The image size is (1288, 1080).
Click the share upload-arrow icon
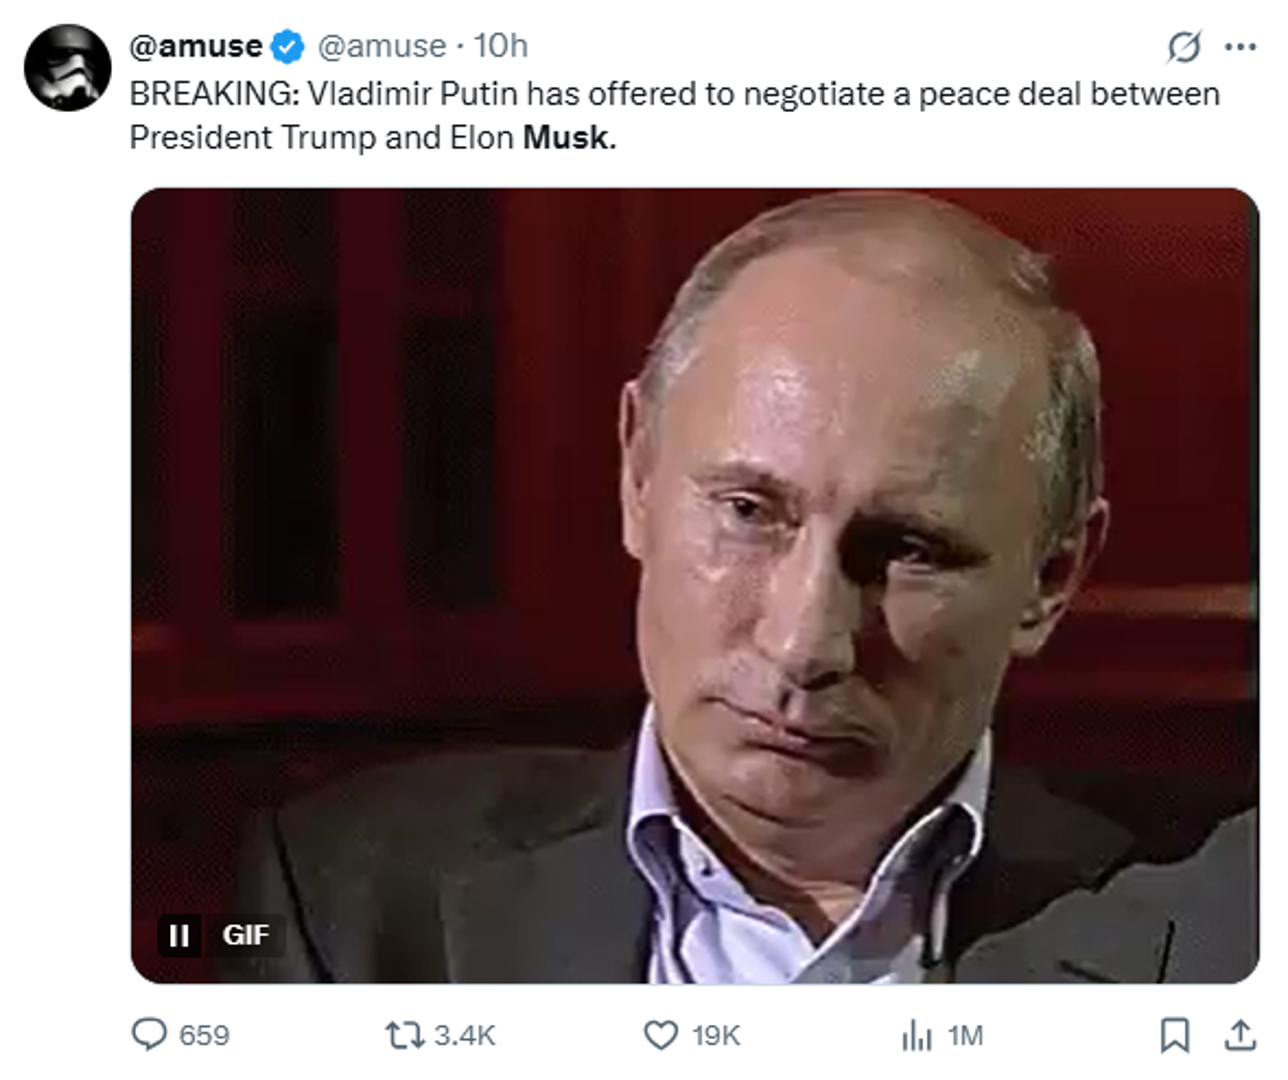point(1240,1035)
